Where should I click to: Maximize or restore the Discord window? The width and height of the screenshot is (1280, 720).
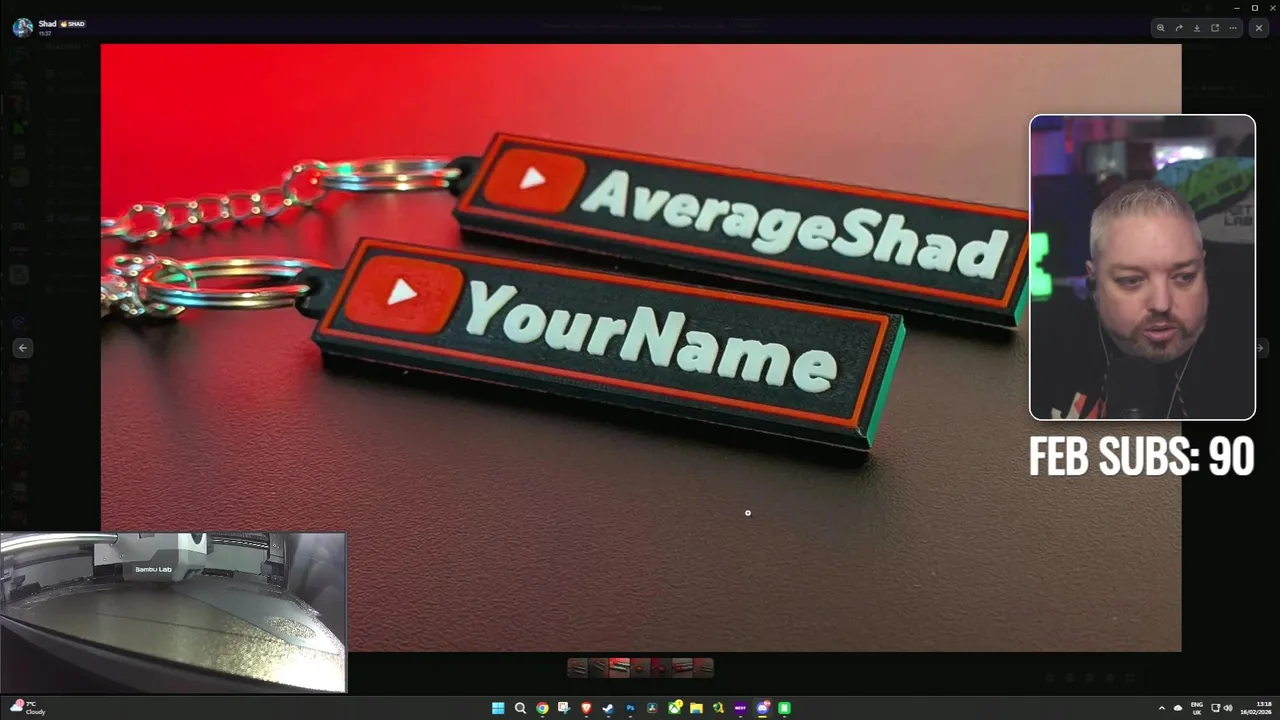1255,7
